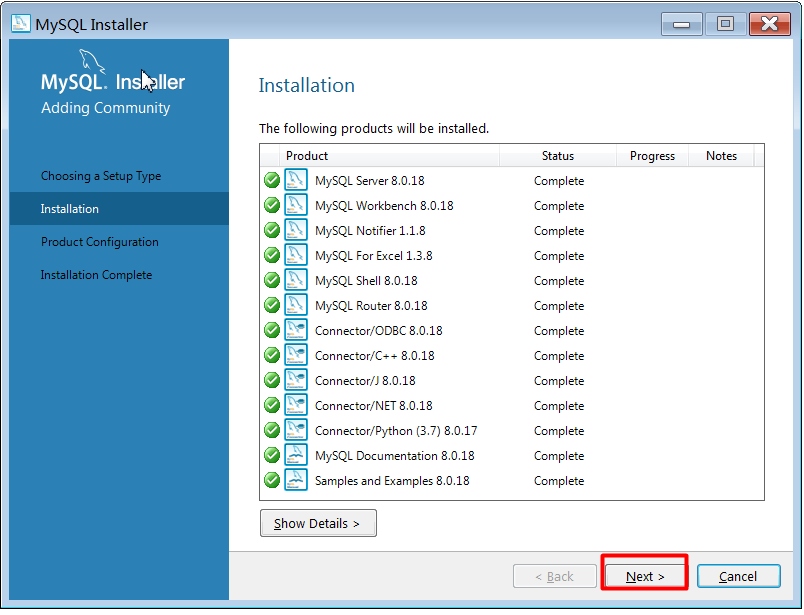Click green checkmark beside MySQL For Excel

272,255
